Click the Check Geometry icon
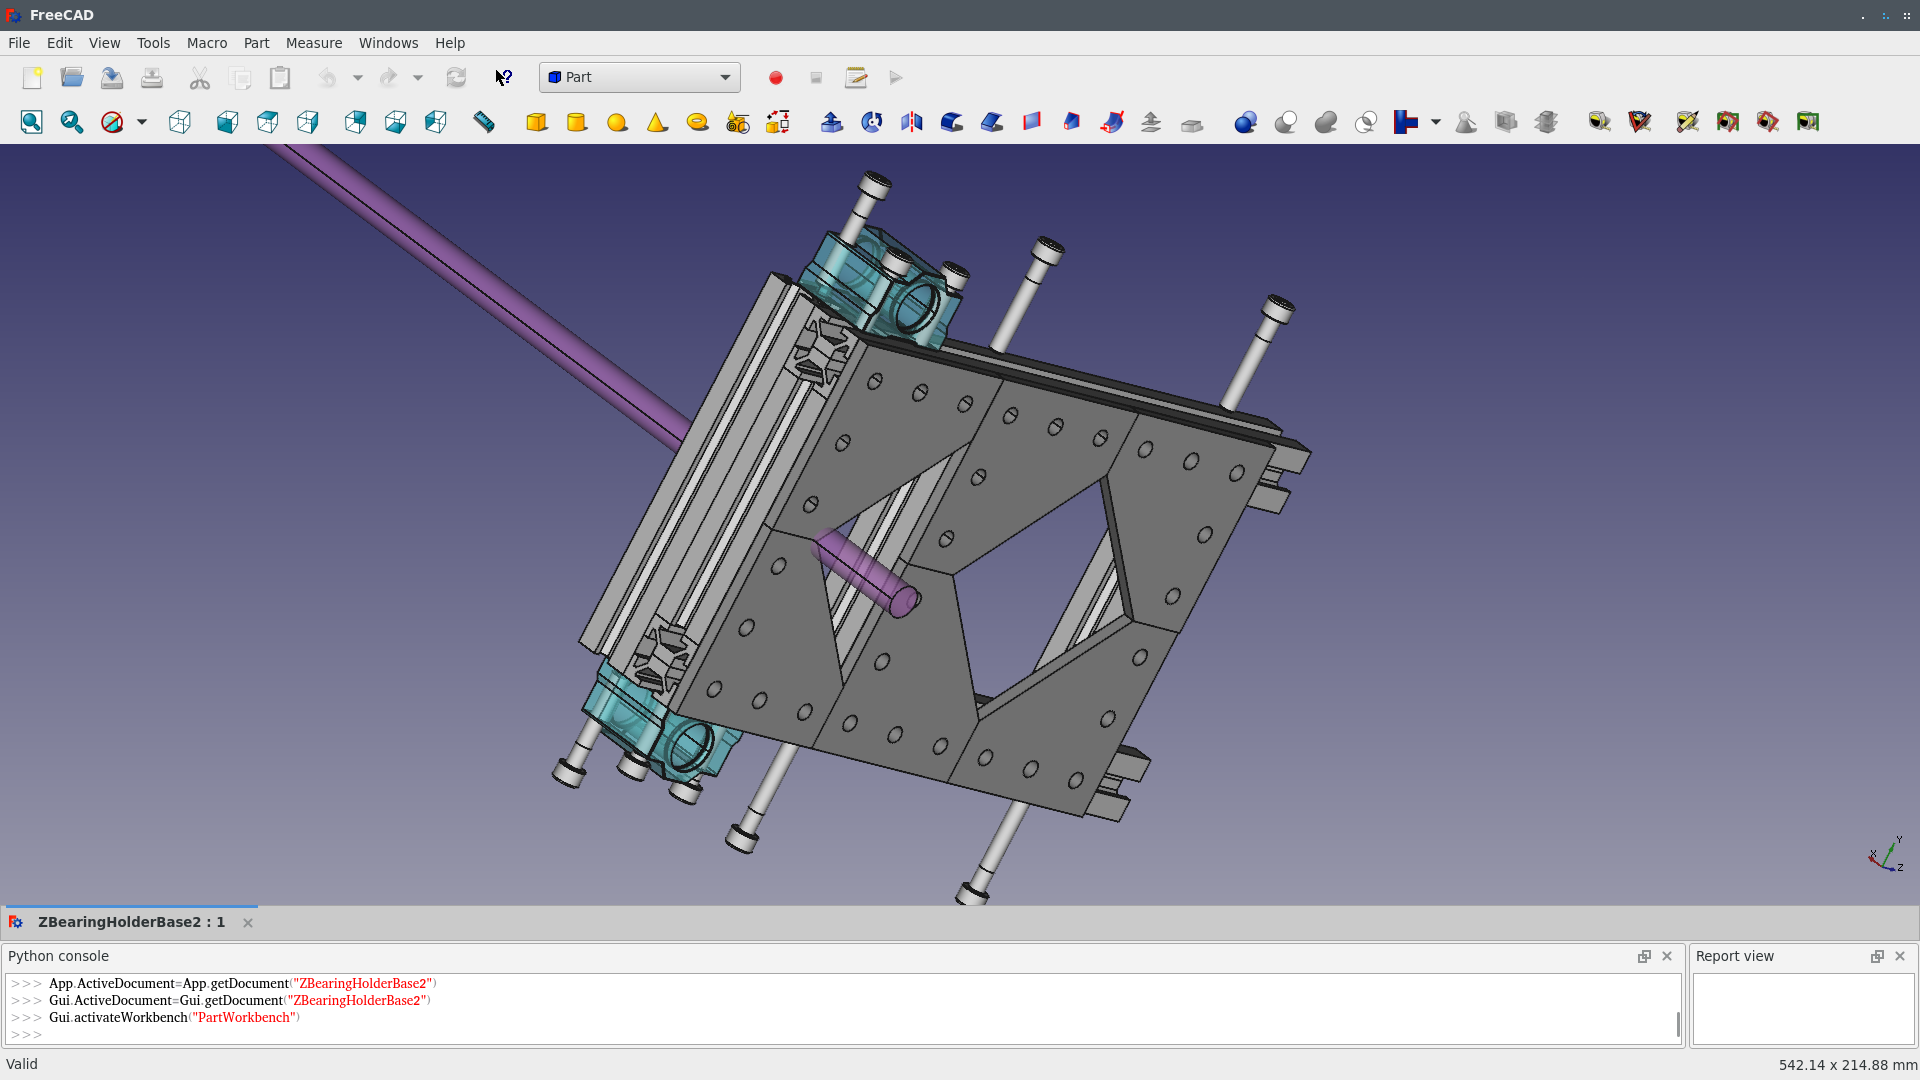The width and height of the screenshot is (1920, 1080). pyautogui.click(x=1466, y=122)
